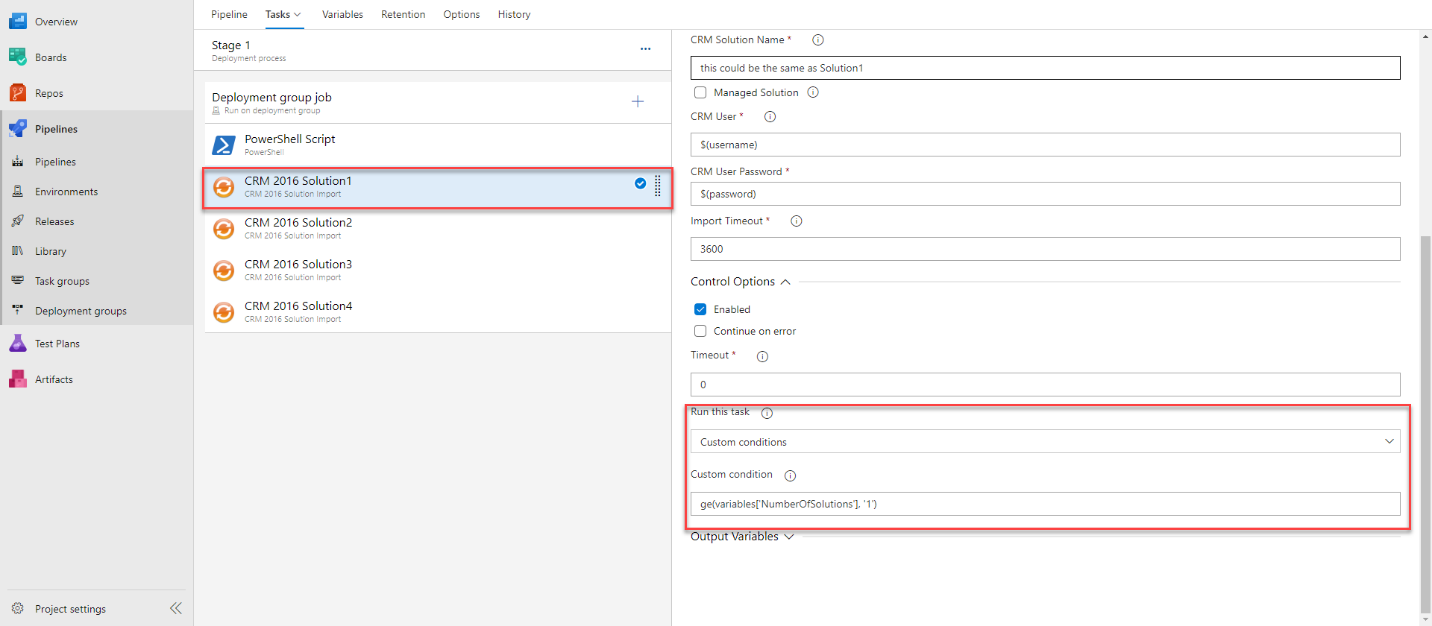The image size is (1432, 626).
Task: Click the CRM Solution Name input field
Action: pyautogui.click(x=1045, y=67)
